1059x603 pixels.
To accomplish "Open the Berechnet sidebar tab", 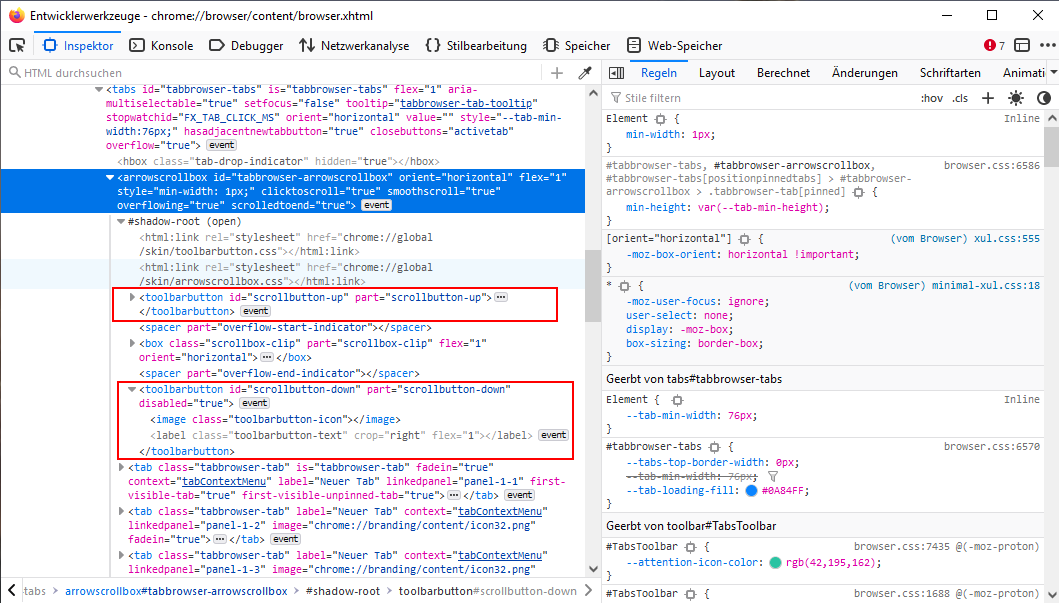I will tap(783, 73).
